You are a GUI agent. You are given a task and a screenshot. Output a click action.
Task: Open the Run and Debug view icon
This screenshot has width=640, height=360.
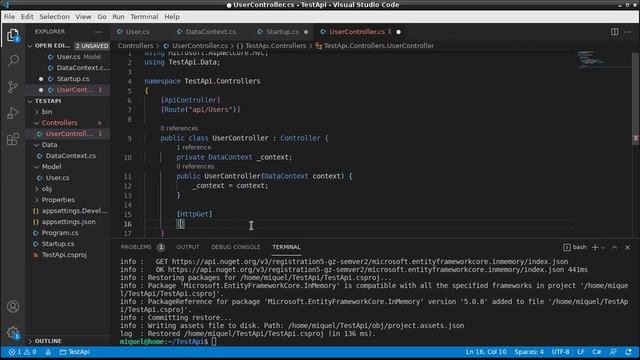pyautogui.click(x=13, y=113)
